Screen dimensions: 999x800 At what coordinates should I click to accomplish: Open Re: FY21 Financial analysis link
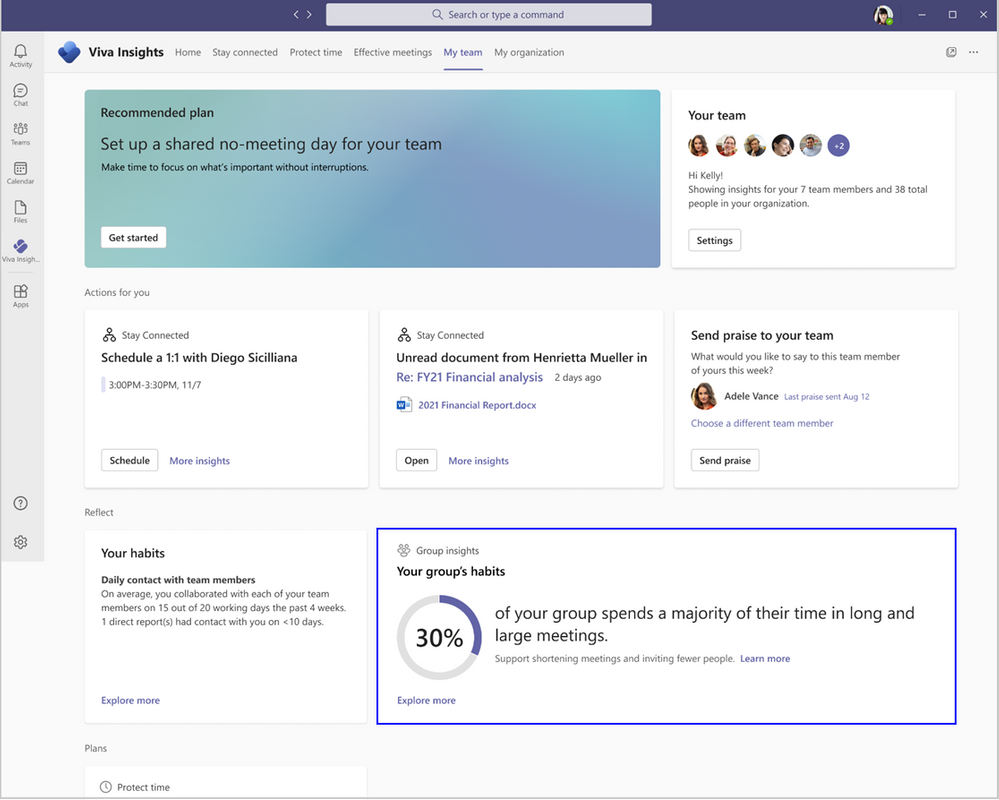tap(470, 377)
